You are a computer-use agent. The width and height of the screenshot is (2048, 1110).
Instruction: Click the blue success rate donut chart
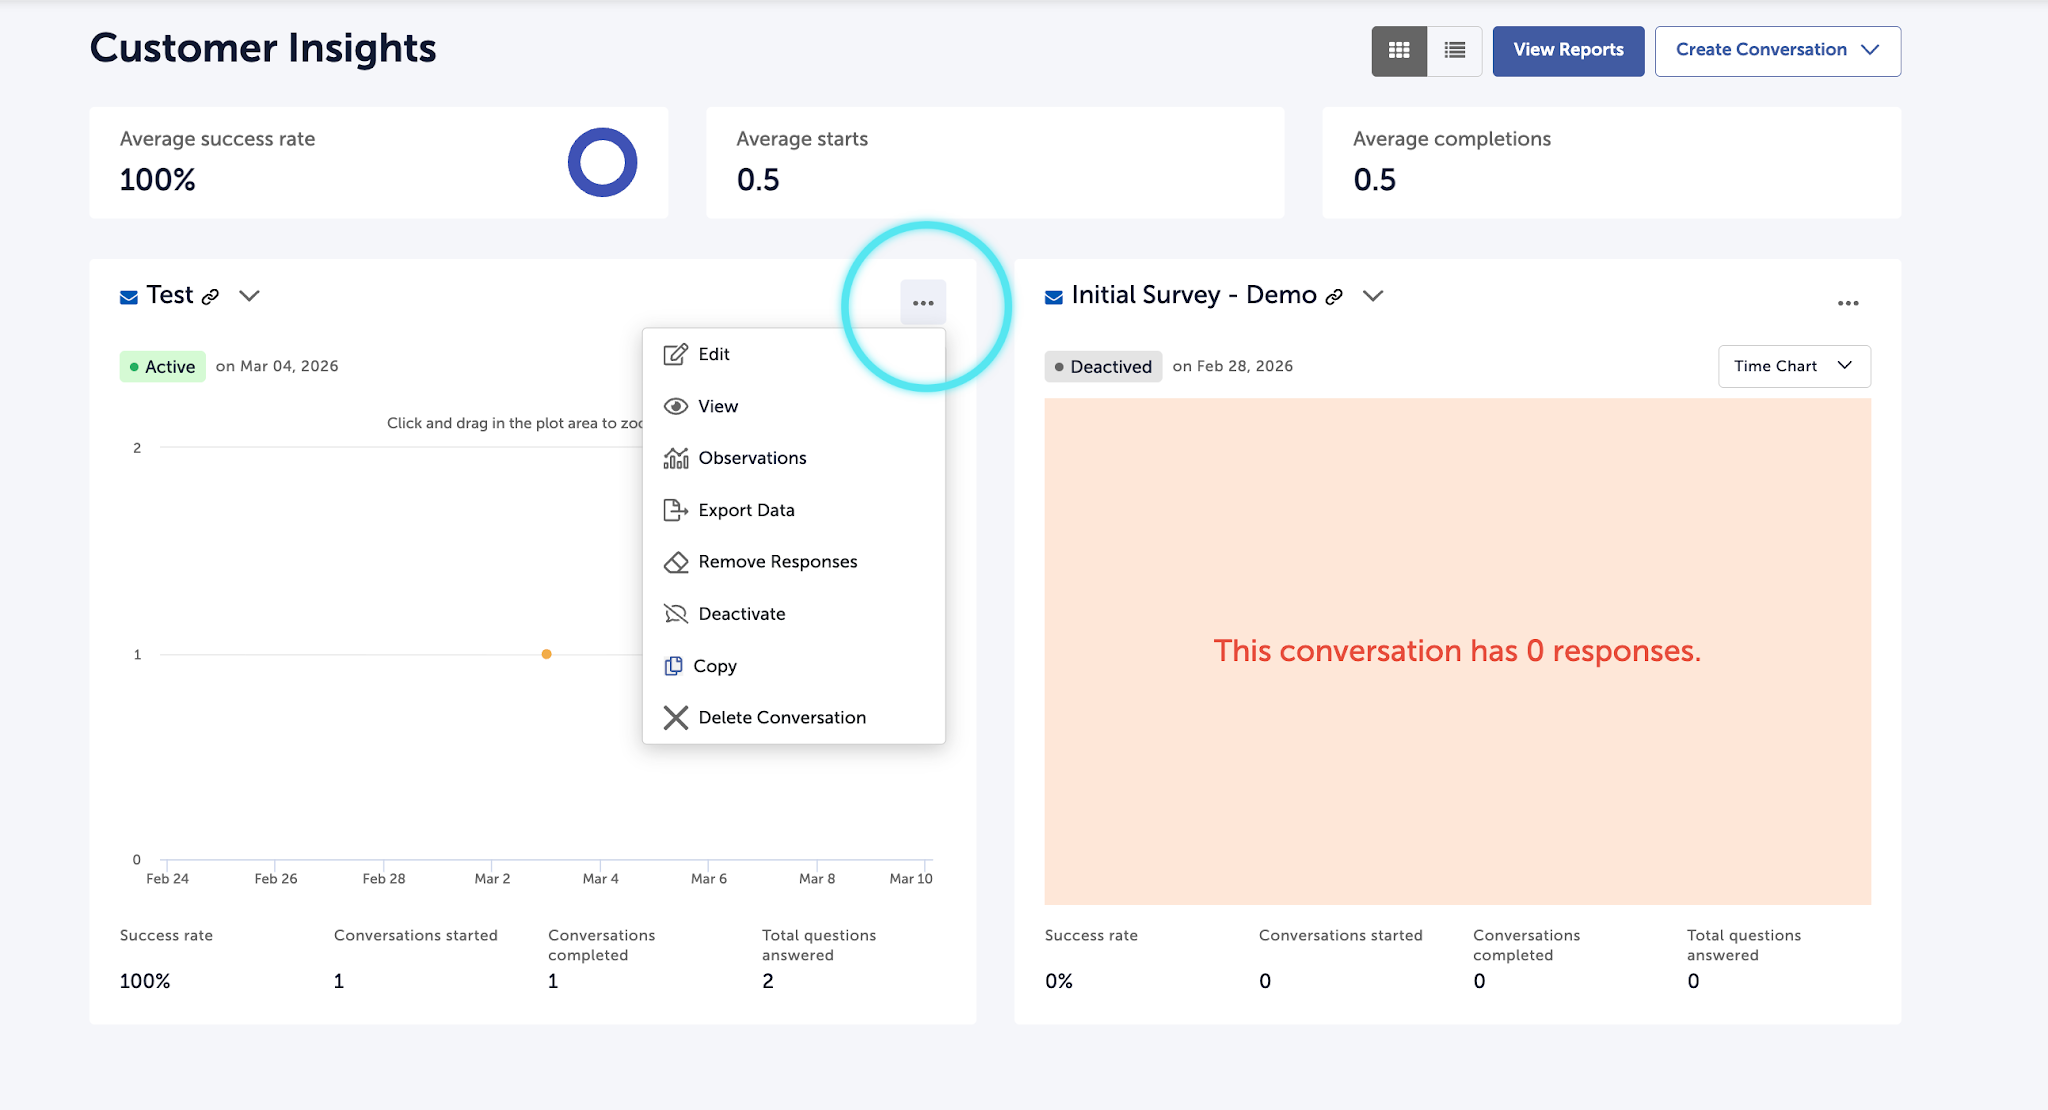[602, 162]
